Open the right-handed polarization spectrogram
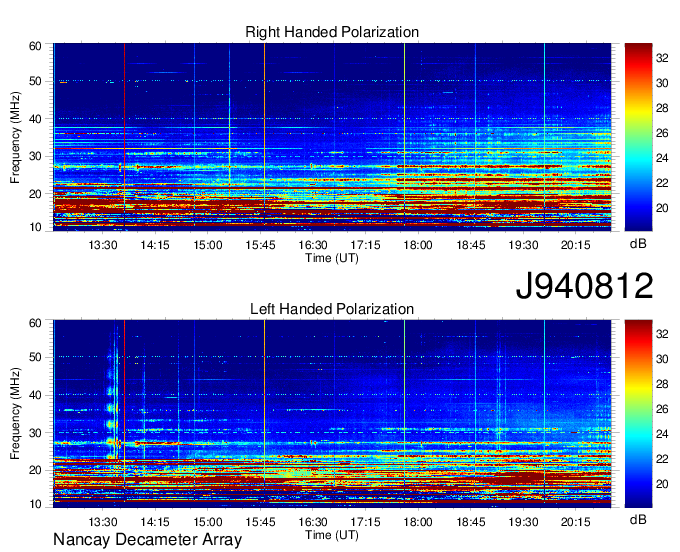Viewport: 680px width, 552px height. click(x=332, y=137)
